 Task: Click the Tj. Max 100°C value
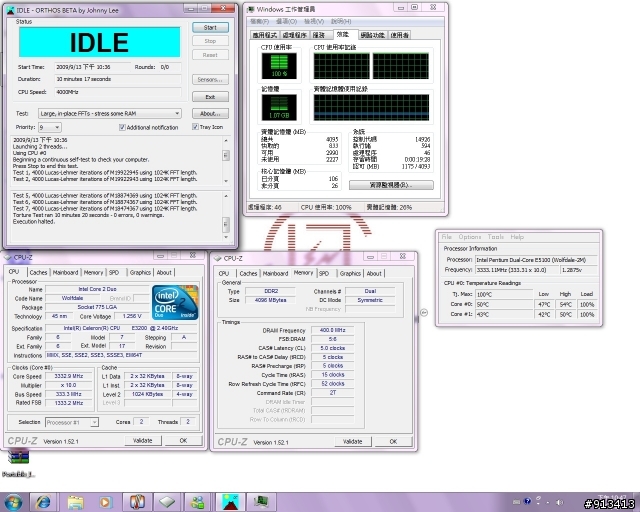504,294
